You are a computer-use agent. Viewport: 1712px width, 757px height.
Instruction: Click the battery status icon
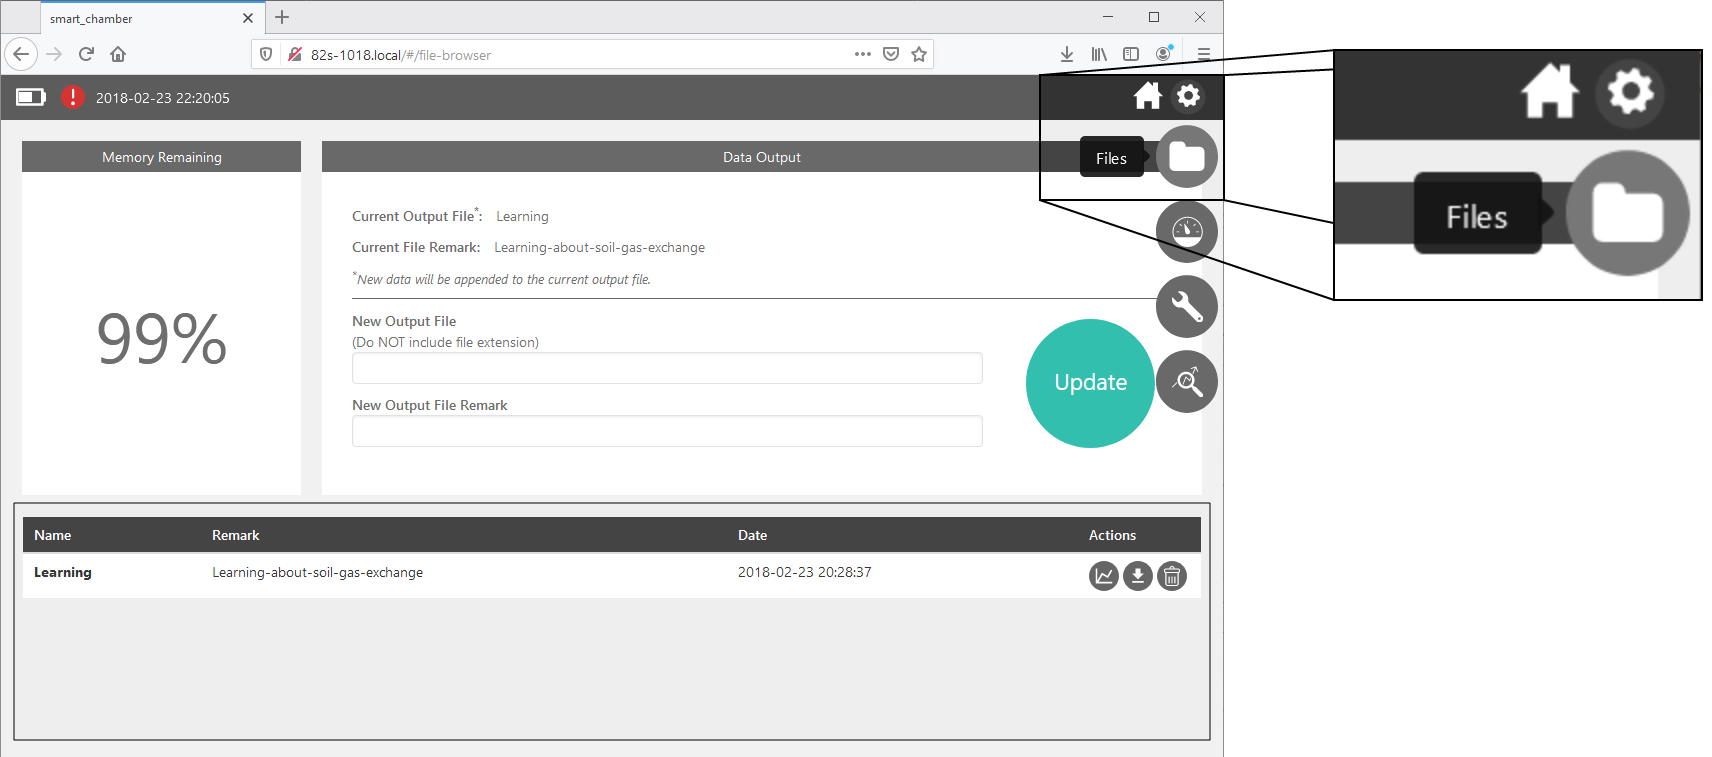31,97
